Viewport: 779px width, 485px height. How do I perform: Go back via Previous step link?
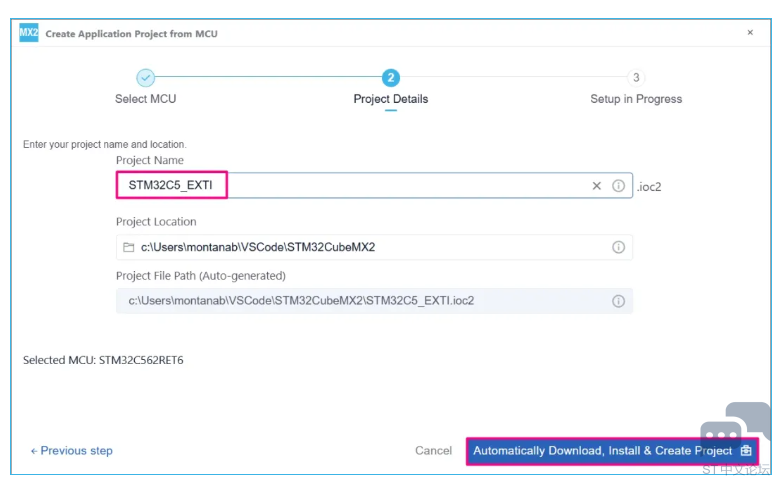tap(72, 451)
